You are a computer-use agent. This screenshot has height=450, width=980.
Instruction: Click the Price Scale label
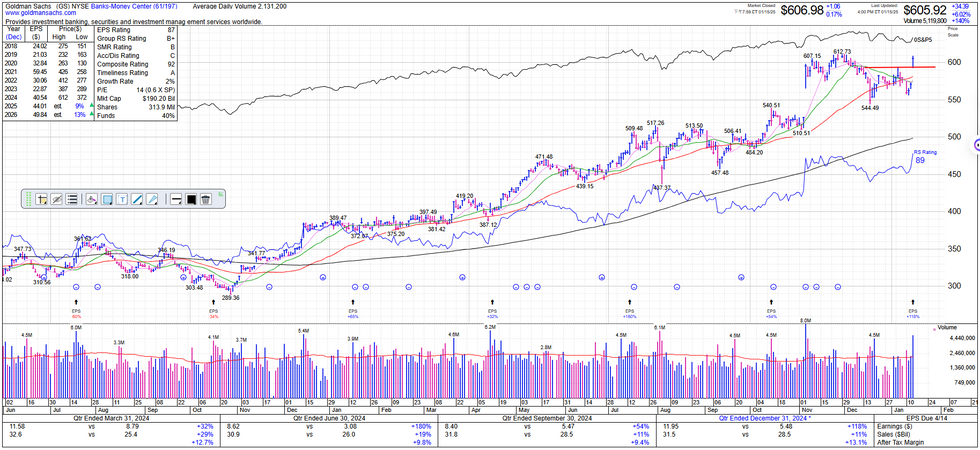pos(952,31)
